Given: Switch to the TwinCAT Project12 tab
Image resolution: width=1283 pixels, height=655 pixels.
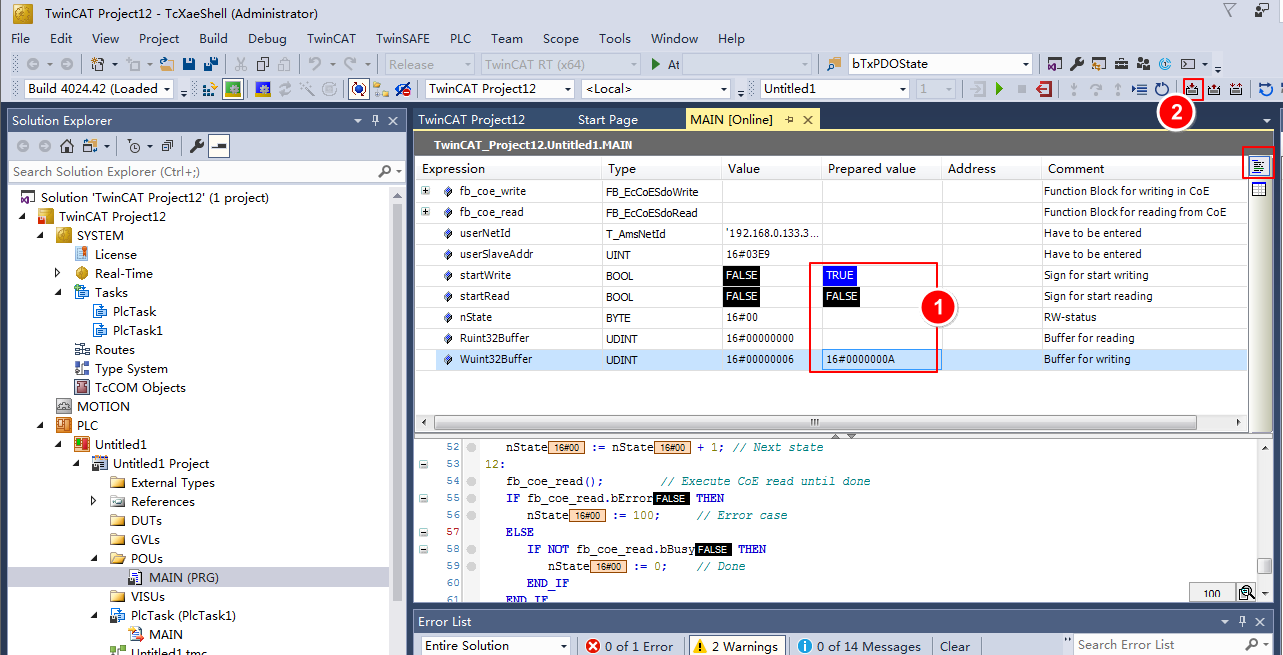Looking at the screenshot, I should coord(471,120).
